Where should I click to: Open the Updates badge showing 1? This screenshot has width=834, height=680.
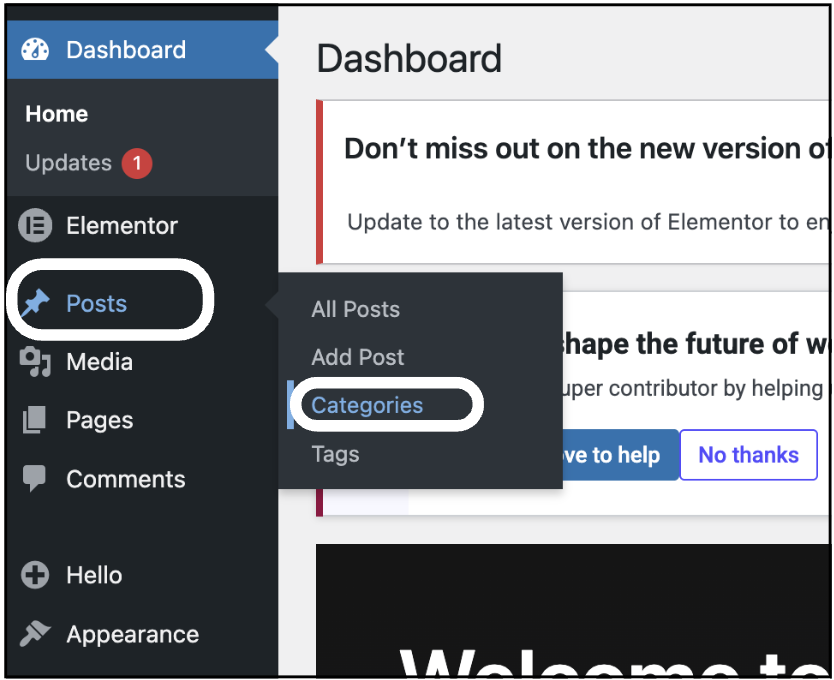[x=137, y=163]
